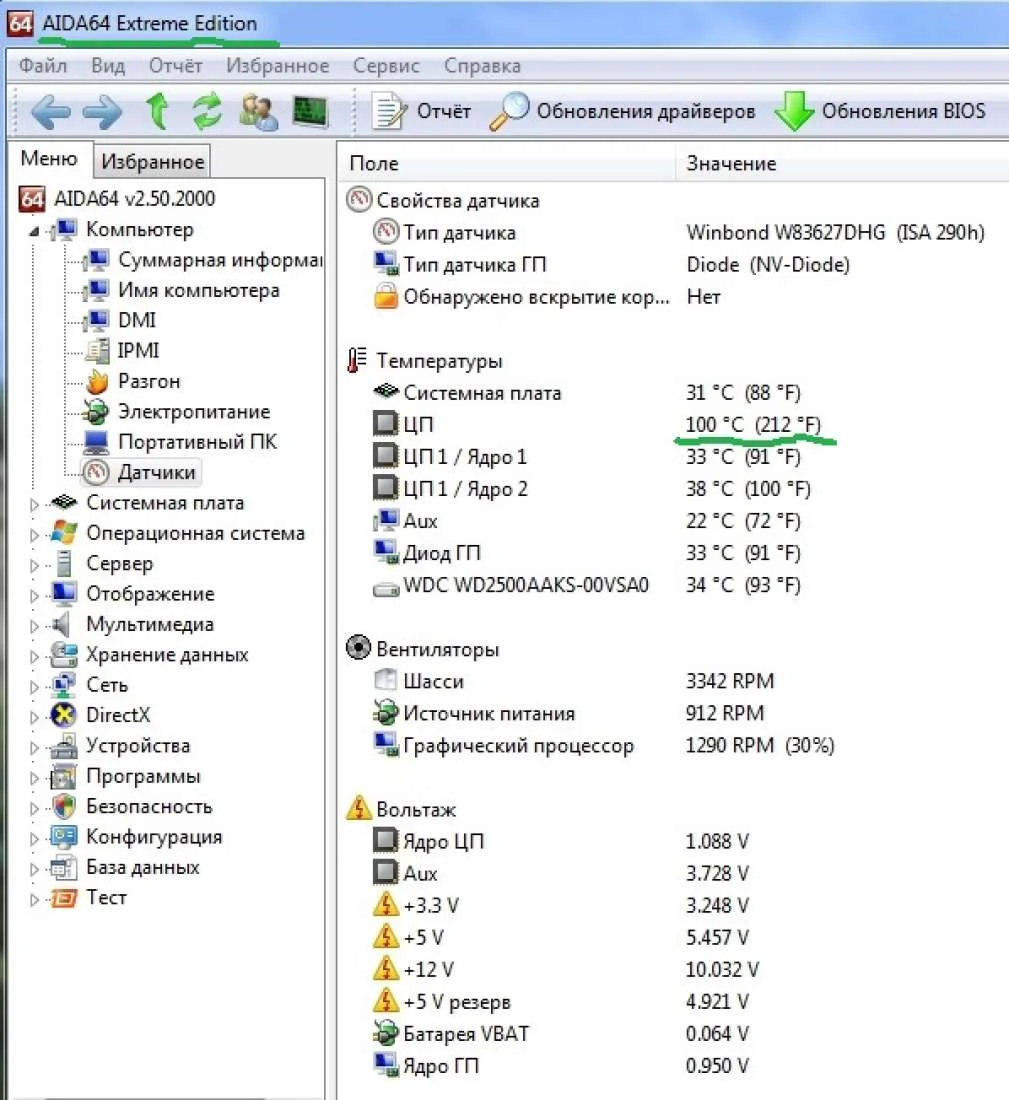Image resolution: width=1009 pixels, height=1100 pixels.
Task: Click the Мультимедиа speaker icon
Action: click(62, 624)
